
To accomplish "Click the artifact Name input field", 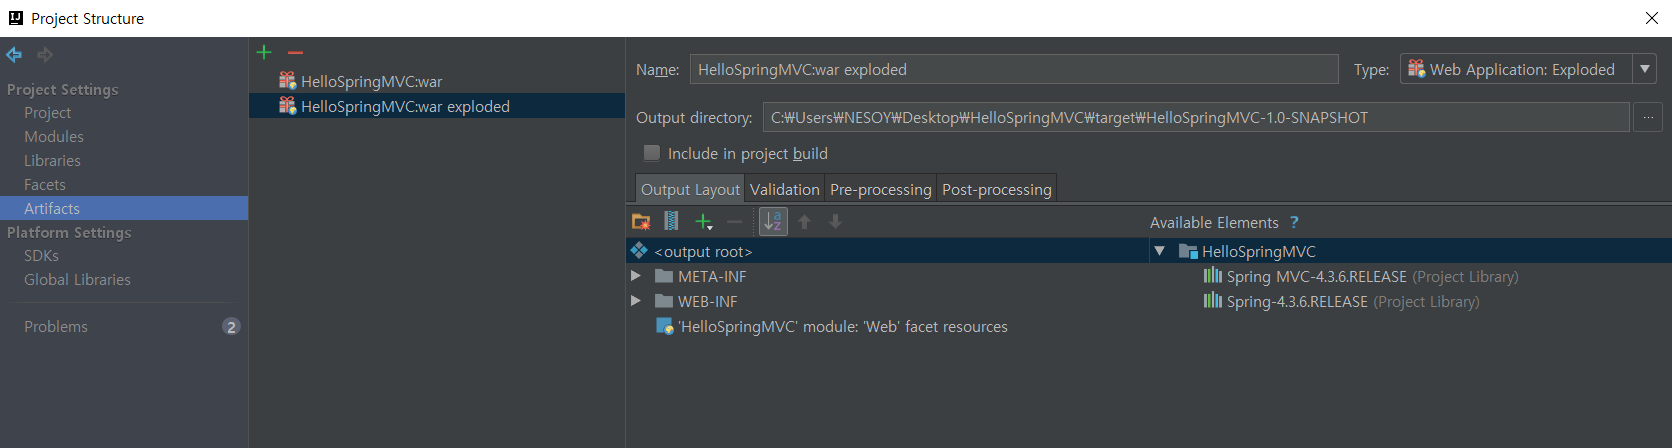I will (1014, 69).
